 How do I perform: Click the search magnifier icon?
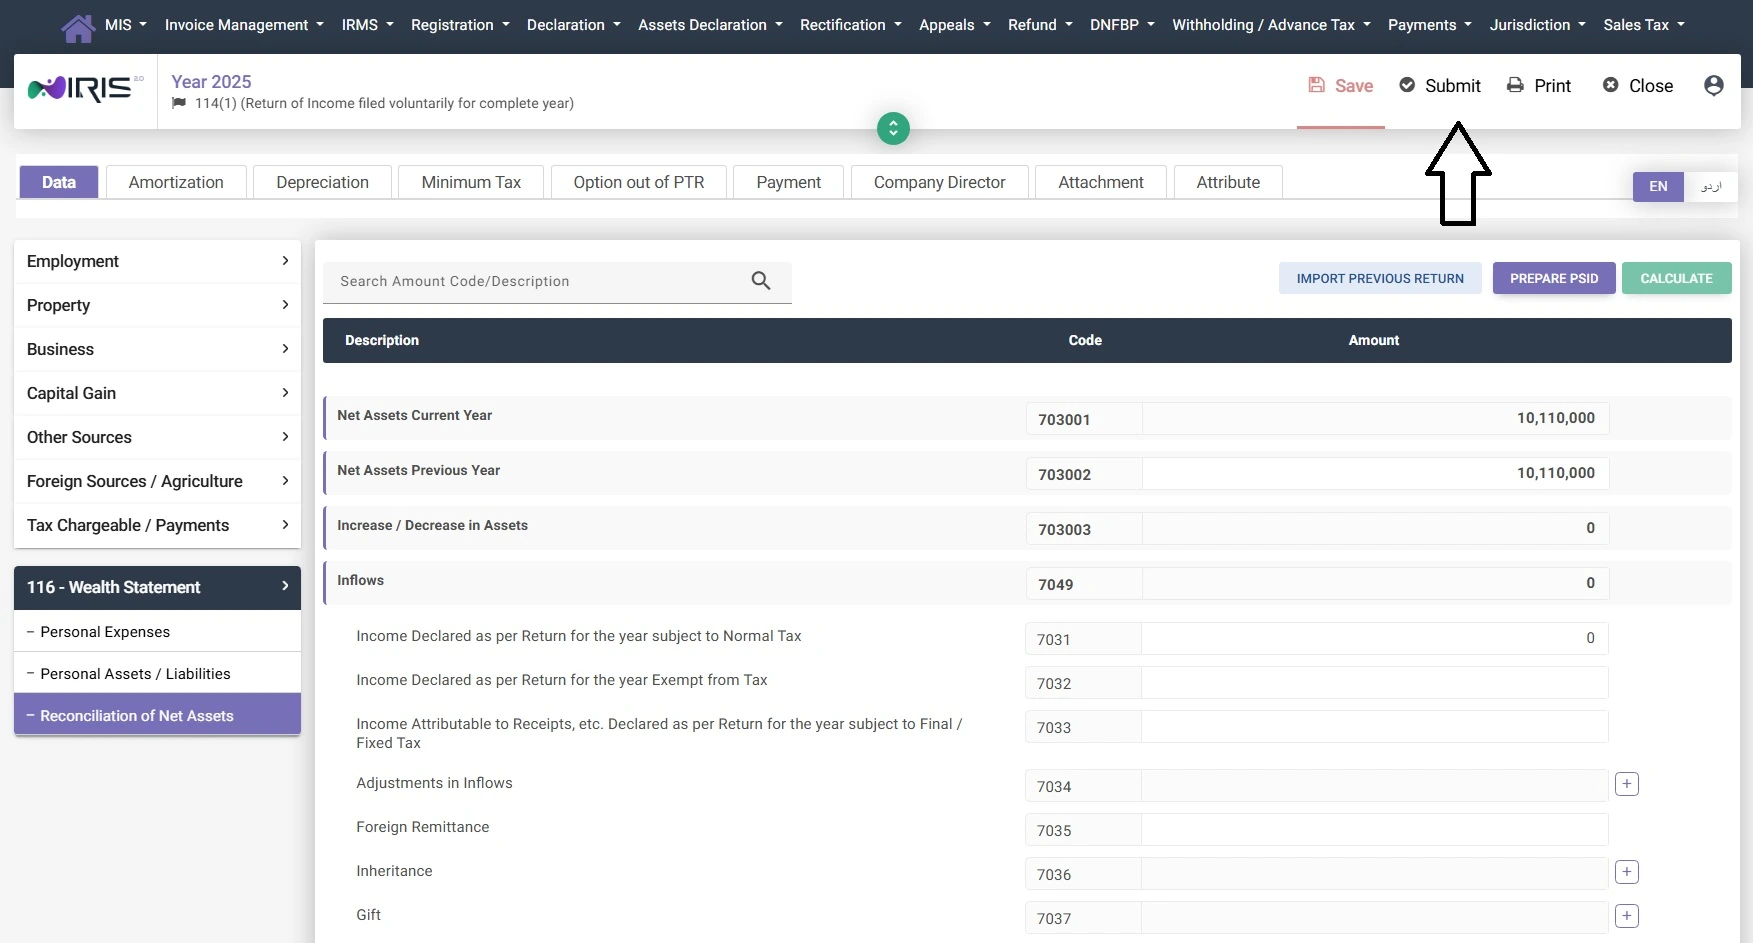pyautogui.click(x=761, y=281)
